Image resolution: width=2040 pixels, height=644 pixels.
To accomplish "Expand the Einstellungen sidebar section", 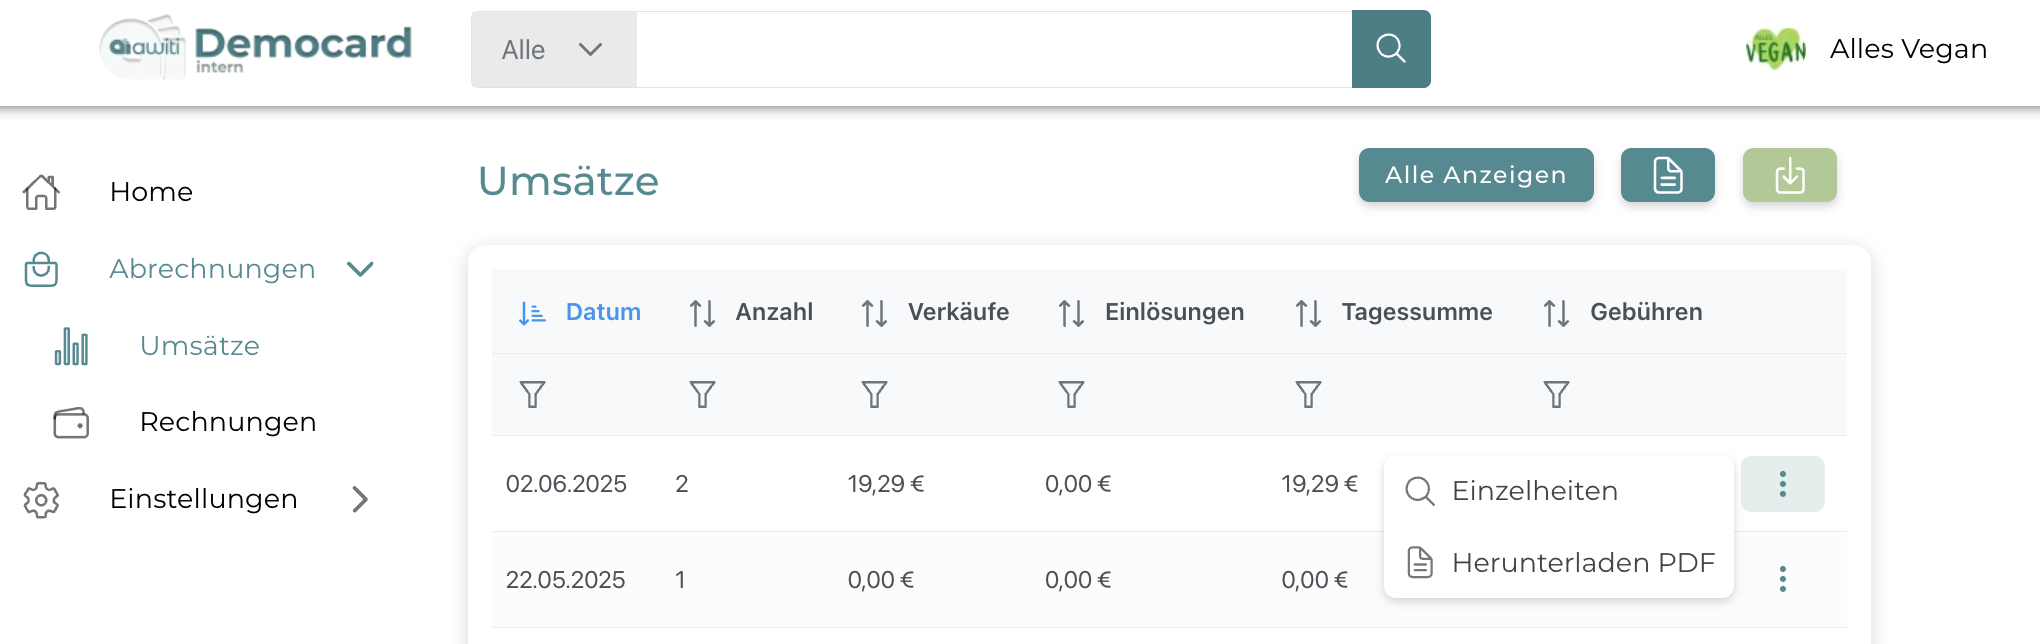I will (360, 499).
